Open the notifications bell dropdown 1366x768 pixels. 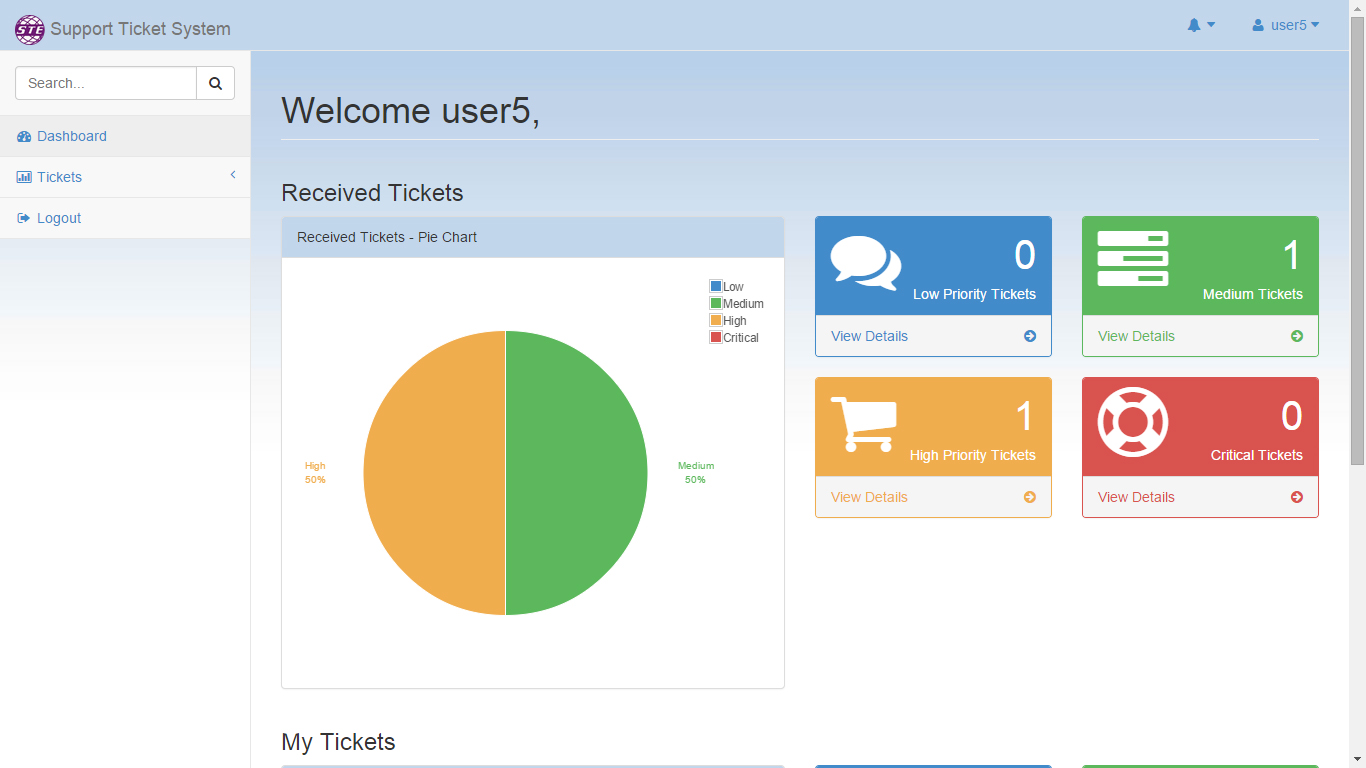coord(1201,25)
